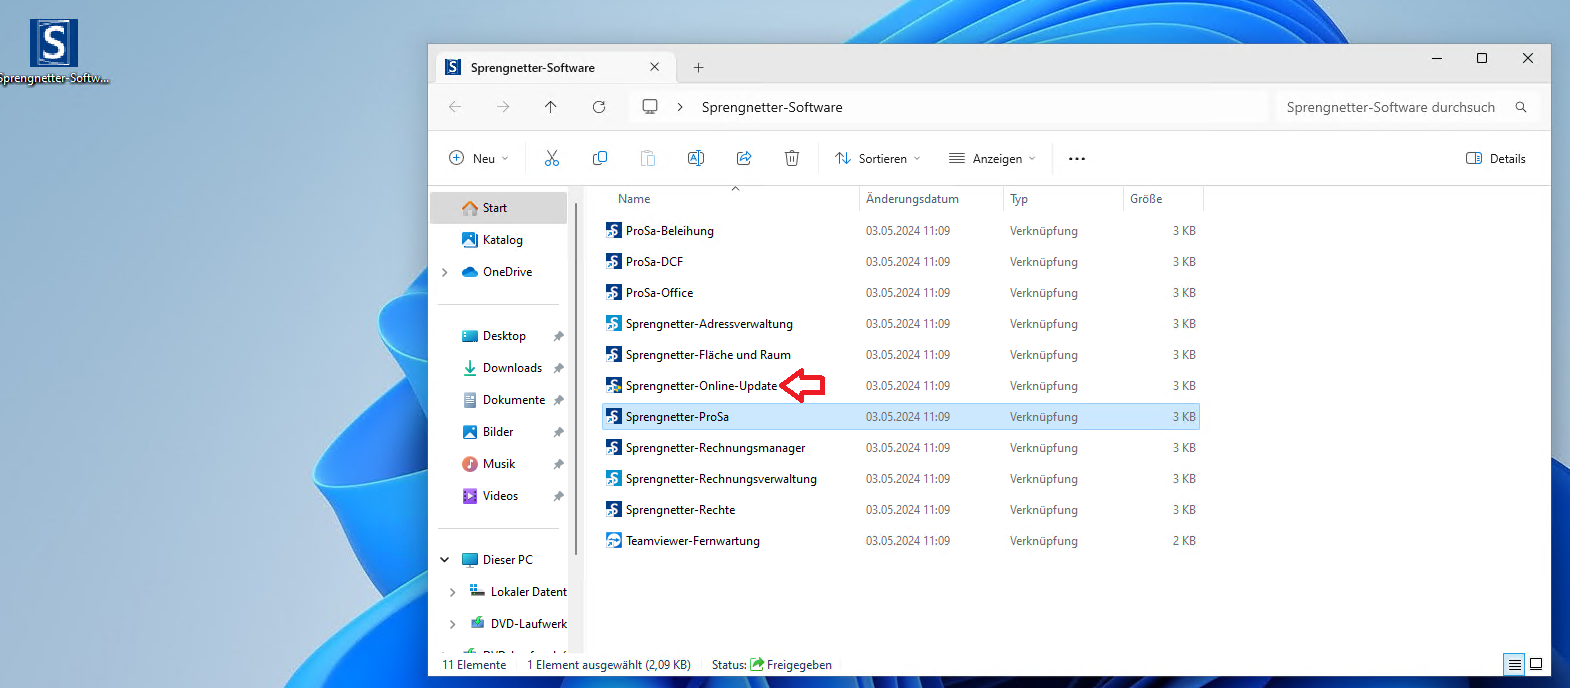Expand the DVD-Laufwerk node
1570x688 pixels.
453,624
